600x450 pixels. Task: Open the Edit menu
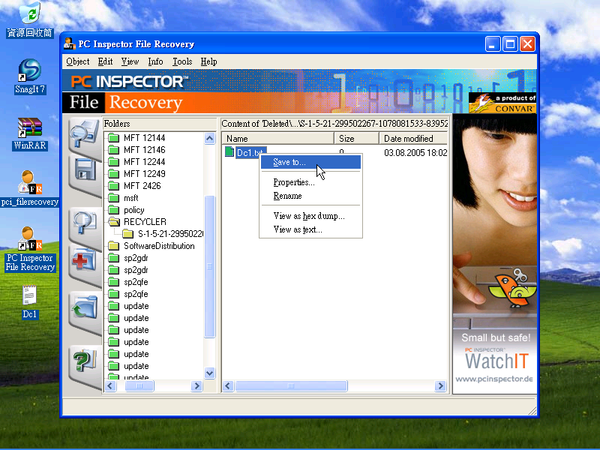tap(105, 62)
